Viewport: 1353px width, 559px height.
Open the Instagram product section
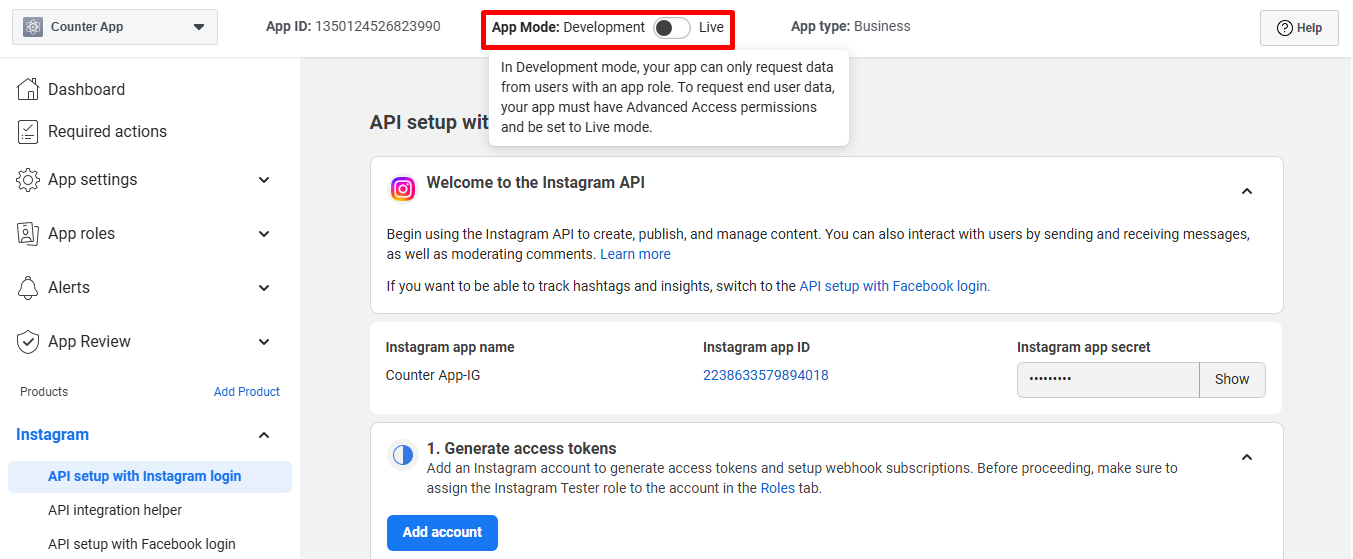pyautogui.click(x=52, y=435)
